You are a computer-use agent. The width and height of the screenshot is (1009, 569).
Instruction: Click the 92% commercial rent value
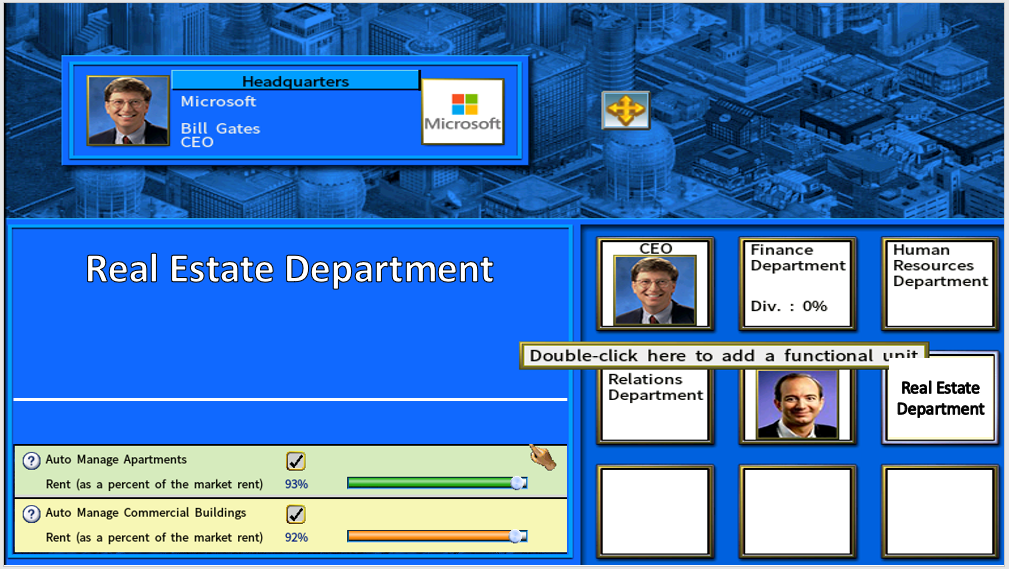pyautogui.click(x=297, y=537)
